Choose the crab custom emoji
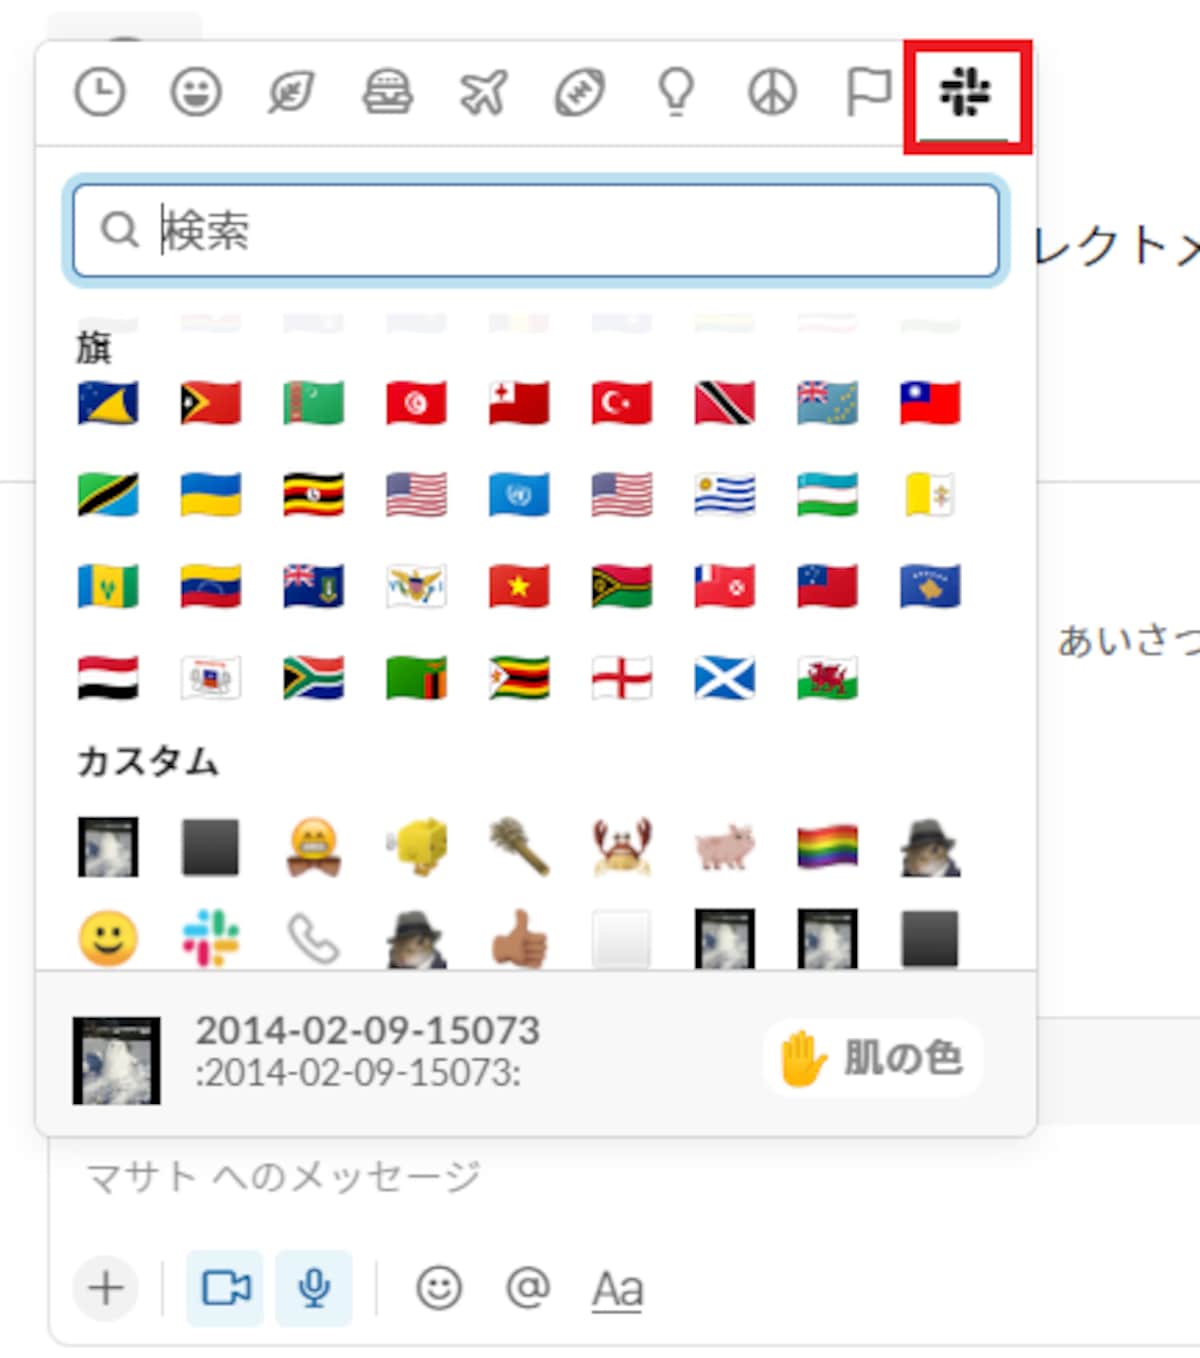1200x1358 pixels. pos(622,846)
